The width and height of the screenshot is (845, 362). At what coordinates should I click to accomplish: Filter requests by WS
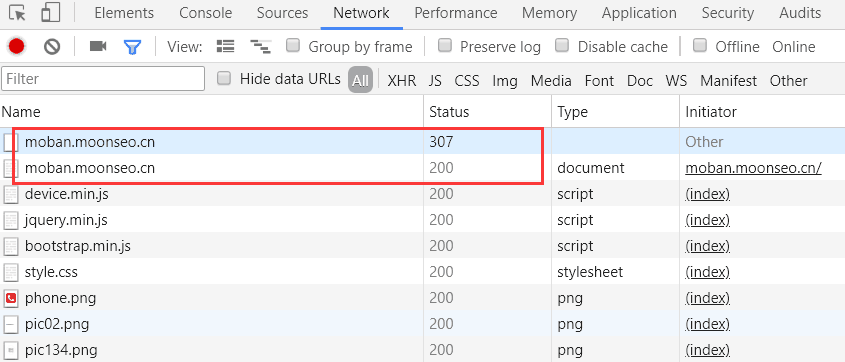click(x=676, y=81)
